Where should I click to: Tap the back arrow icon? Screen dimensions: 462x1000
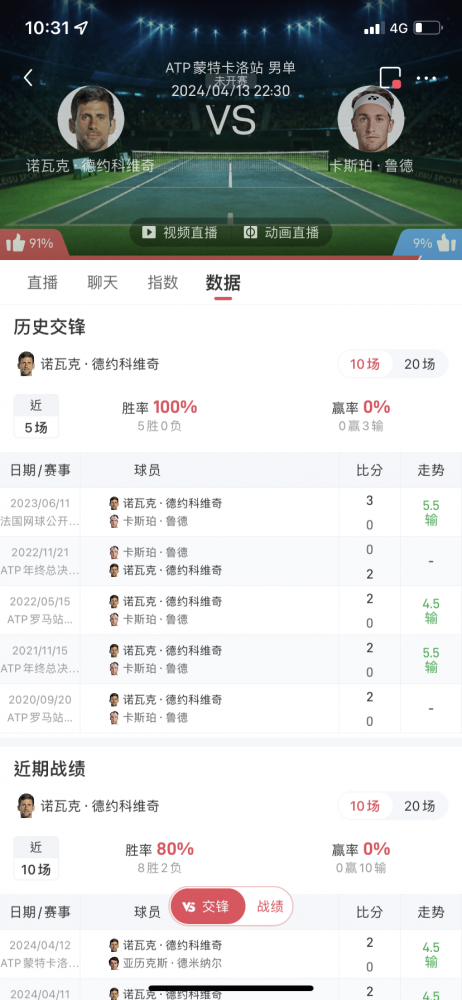[28, 78]
